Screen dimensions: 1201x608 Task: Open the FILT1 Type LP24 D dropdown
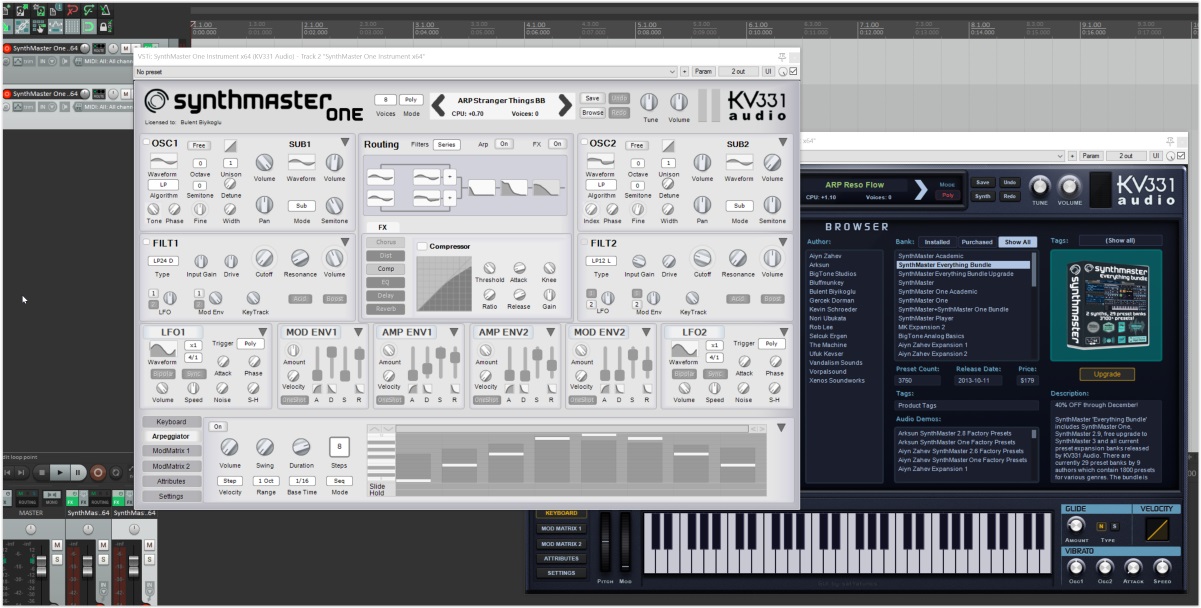click(163, 261)
